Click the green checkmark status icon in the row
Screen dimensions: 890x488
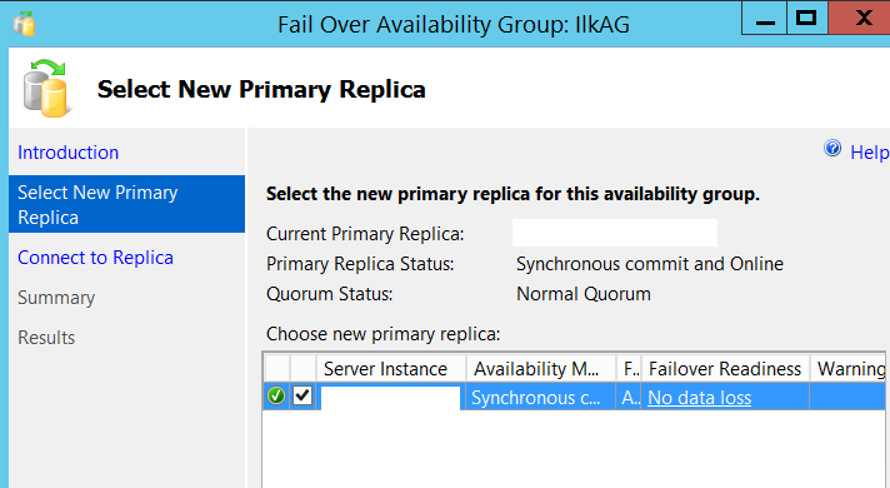[276, 396]
